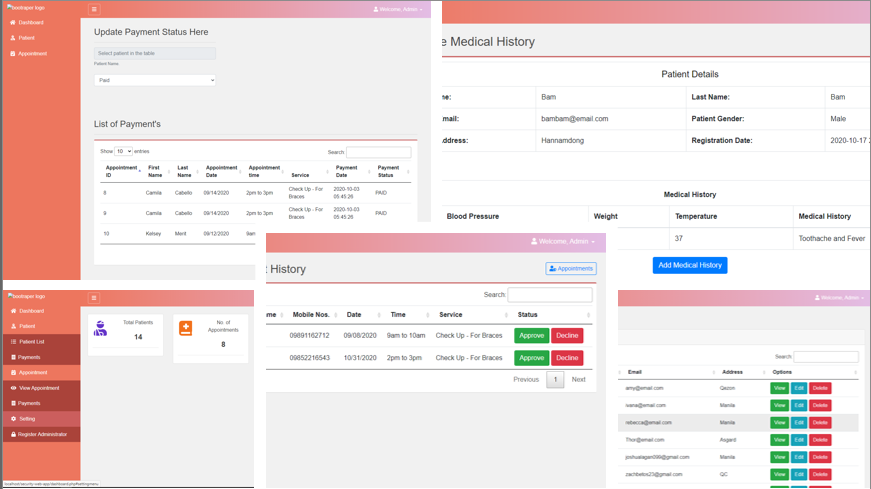This screenshot has height=489, width=871.
Task: Open Patient List item with list icon
Action: click(42, 342)
